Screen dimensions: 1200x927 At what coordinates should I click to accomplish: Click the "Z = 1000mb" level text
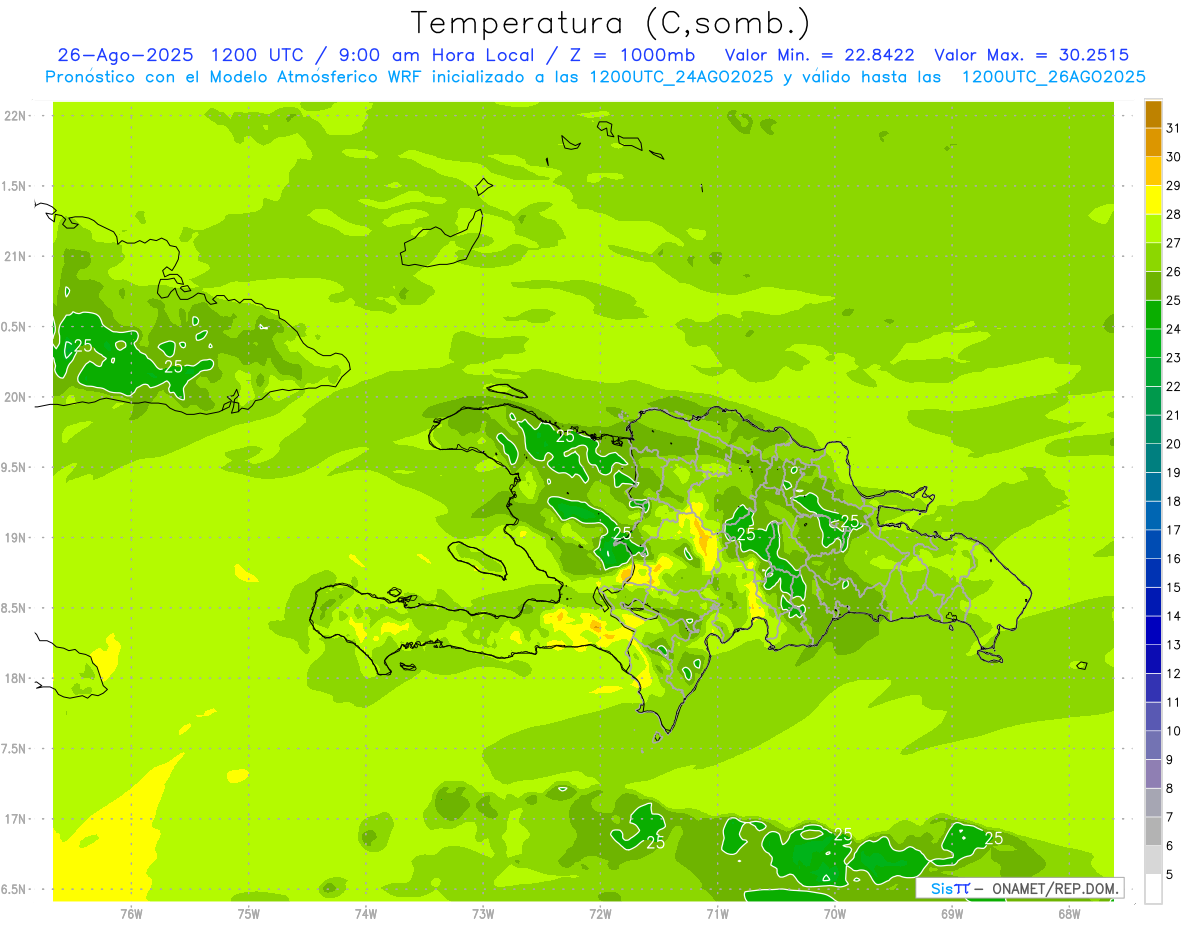(x=633, y=55)
